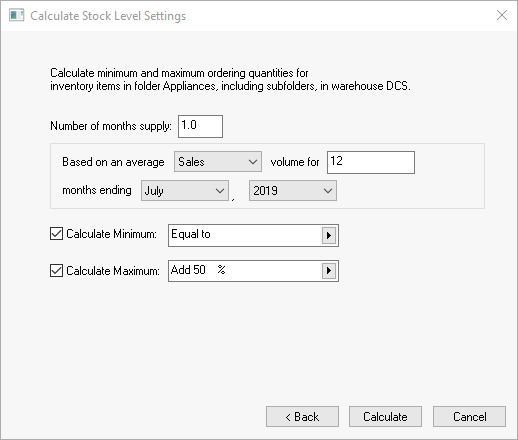Screen dimensions: 518x440
Task: Open the 2019 year dropdown
Action: [x=293, y=191]
